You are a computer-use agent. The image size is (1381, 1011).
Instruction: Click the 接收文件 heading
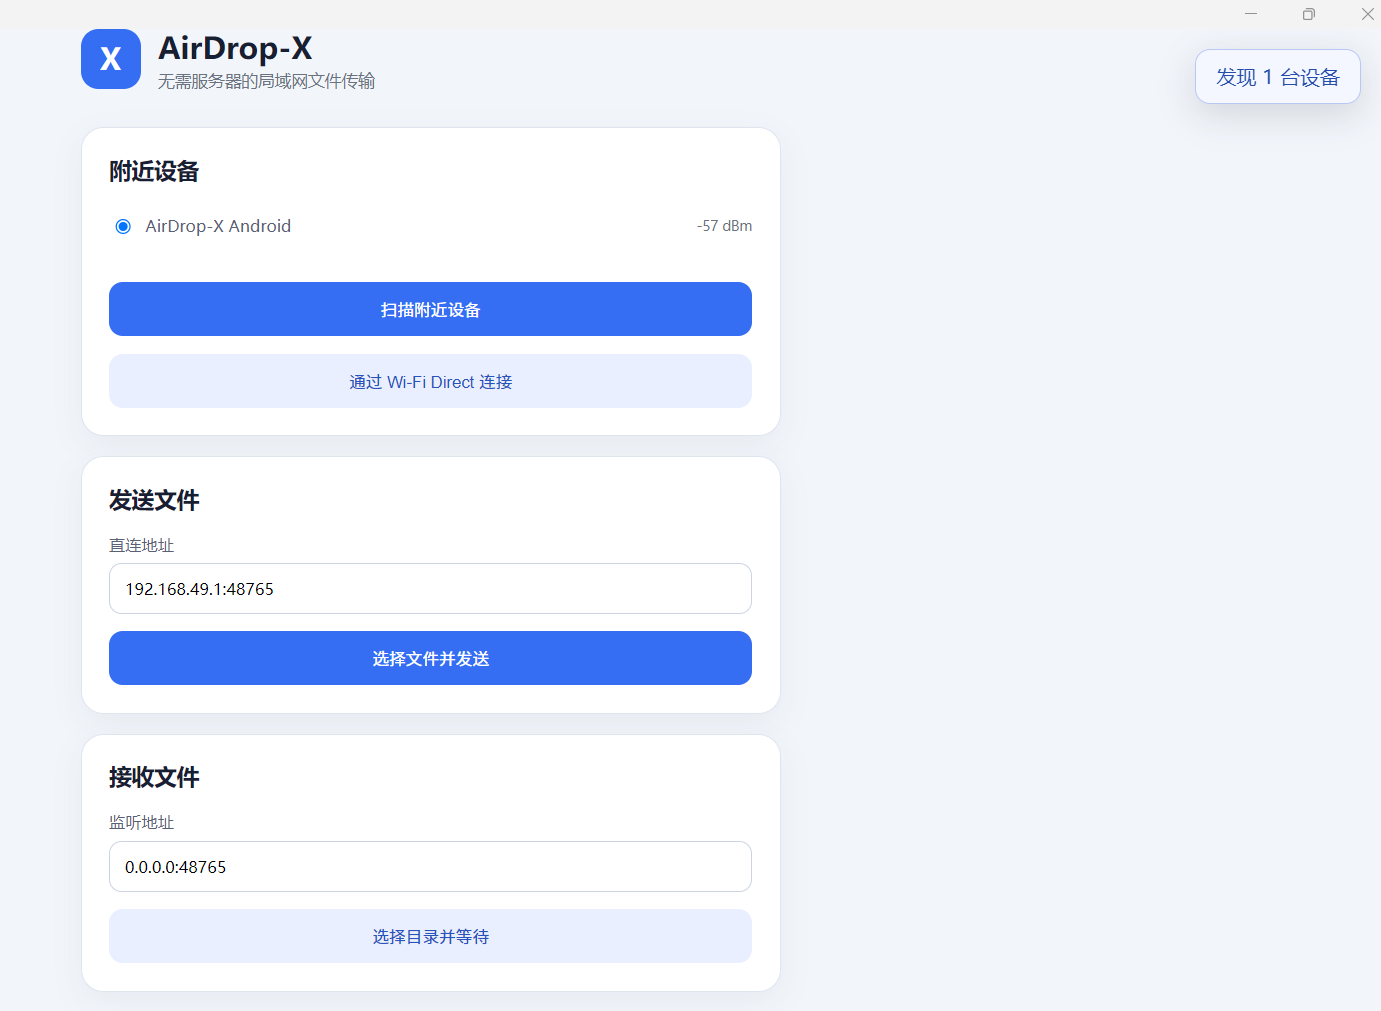(154, 777)
